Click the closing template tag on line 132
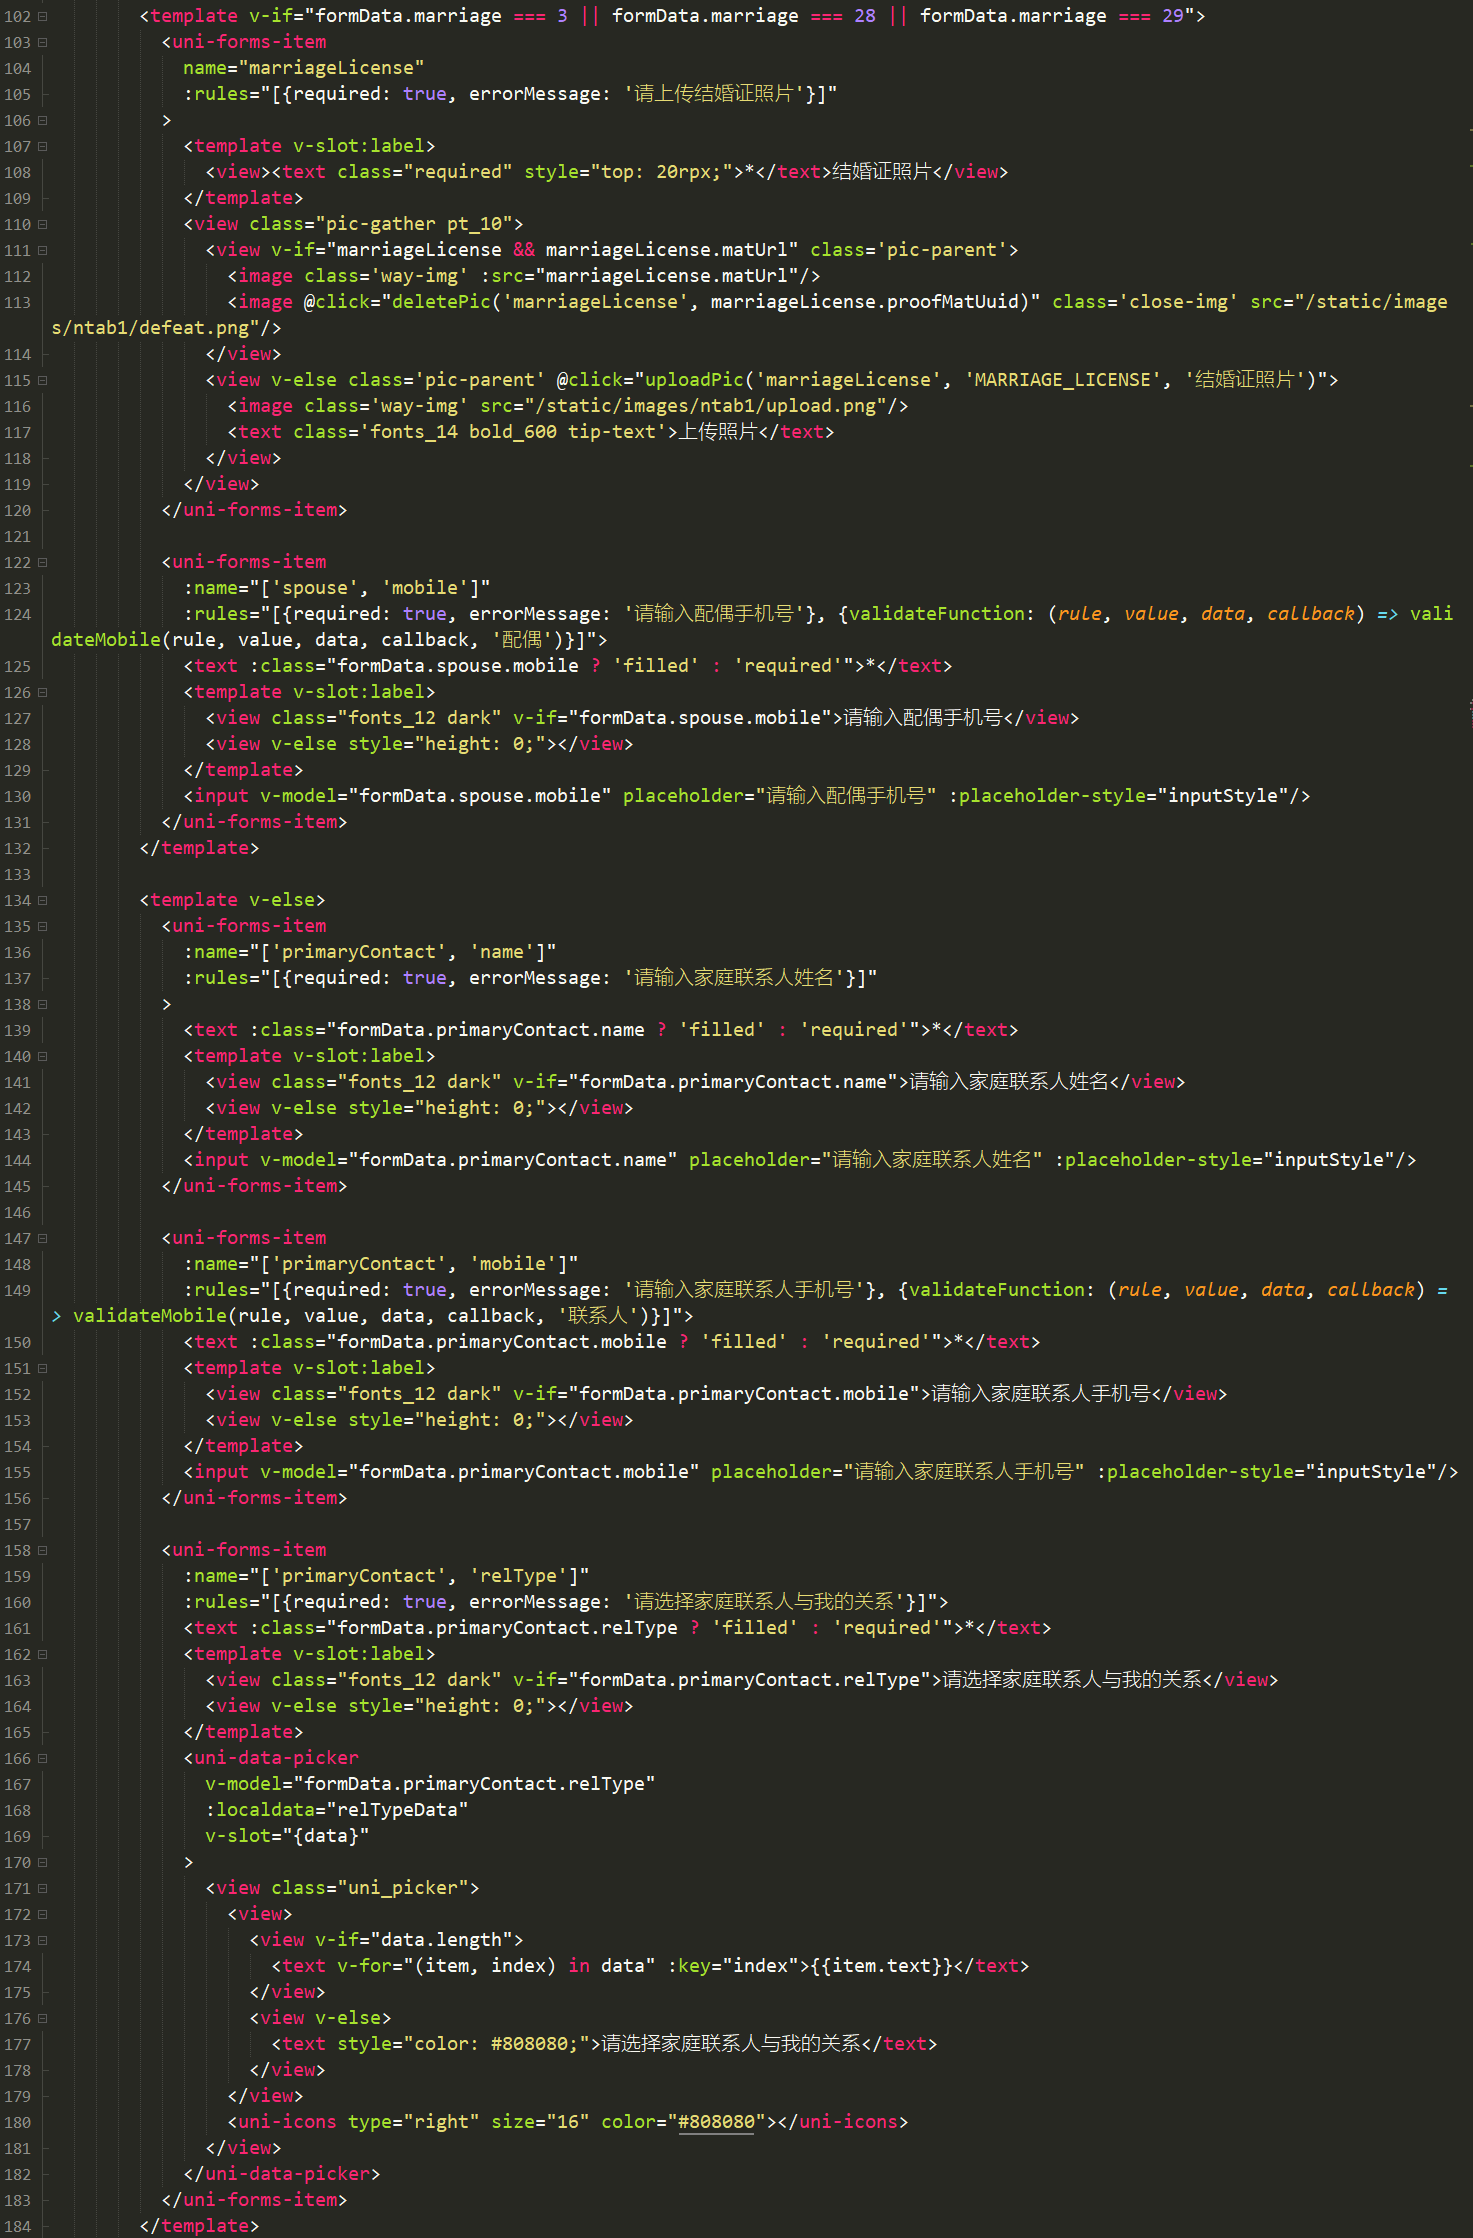Viewport: 1473px width, 2238px height. tap(199, 848)
